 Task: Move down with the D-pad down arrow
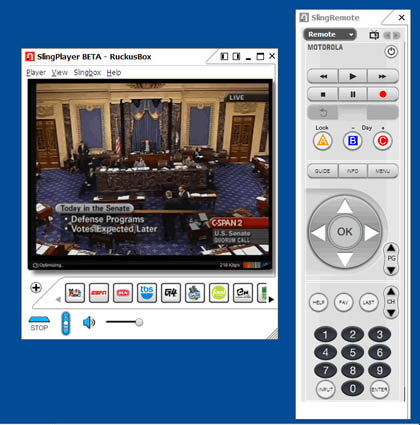345,259
